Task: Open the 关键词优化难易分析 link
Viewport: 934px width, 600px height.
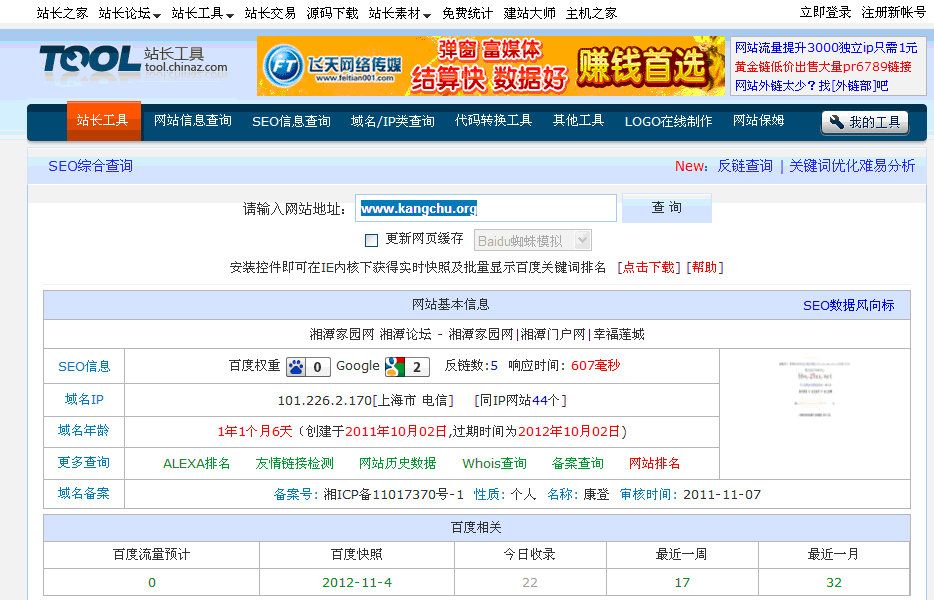Action: (x=852, y=166)
